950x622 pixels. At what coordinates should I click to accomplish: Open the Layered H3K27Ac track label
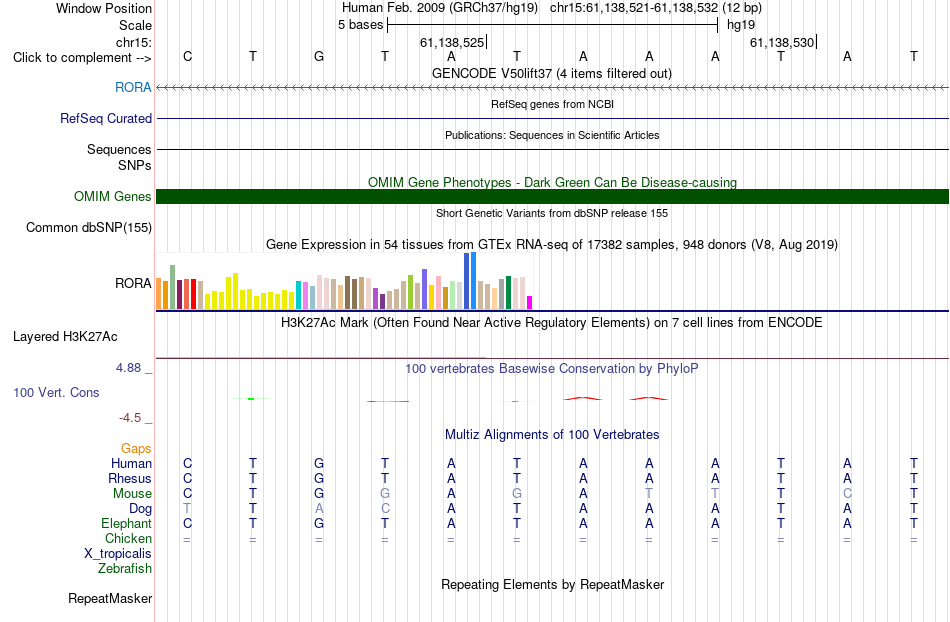65,337
